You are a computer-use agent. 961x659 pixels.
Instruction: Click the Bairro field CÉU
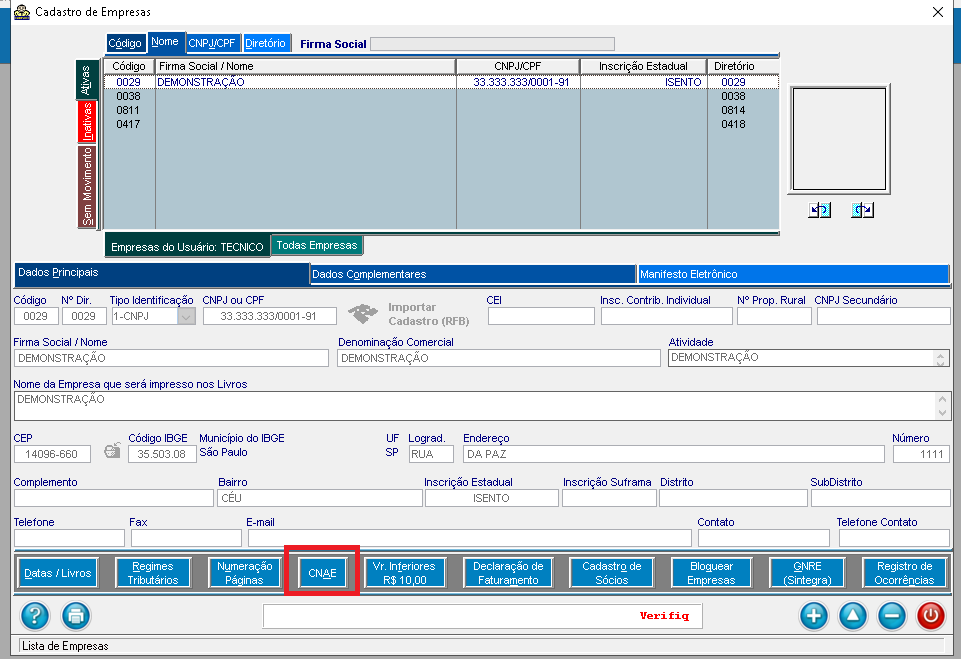point(319,498)
